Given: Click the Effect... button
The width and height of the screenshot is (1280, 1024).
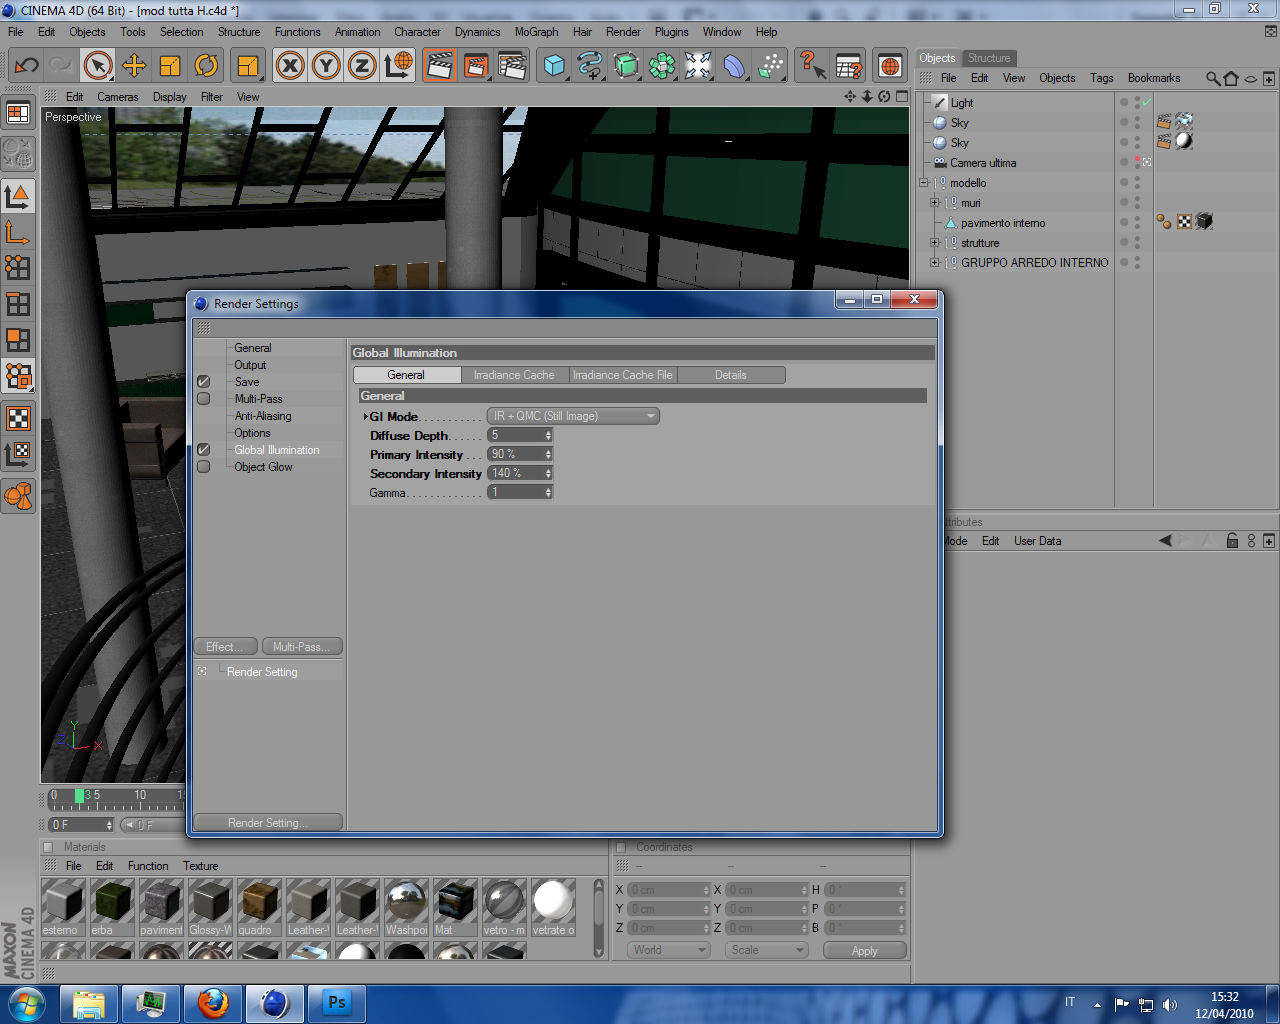Looking at the screenshot, I should pos(225,647).
